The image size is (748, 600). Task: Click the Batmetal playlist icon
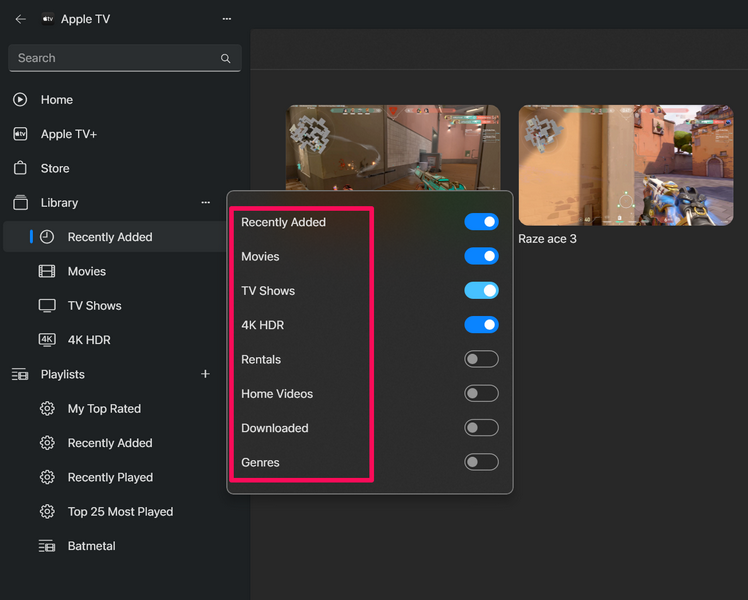(x=47, y=546)
